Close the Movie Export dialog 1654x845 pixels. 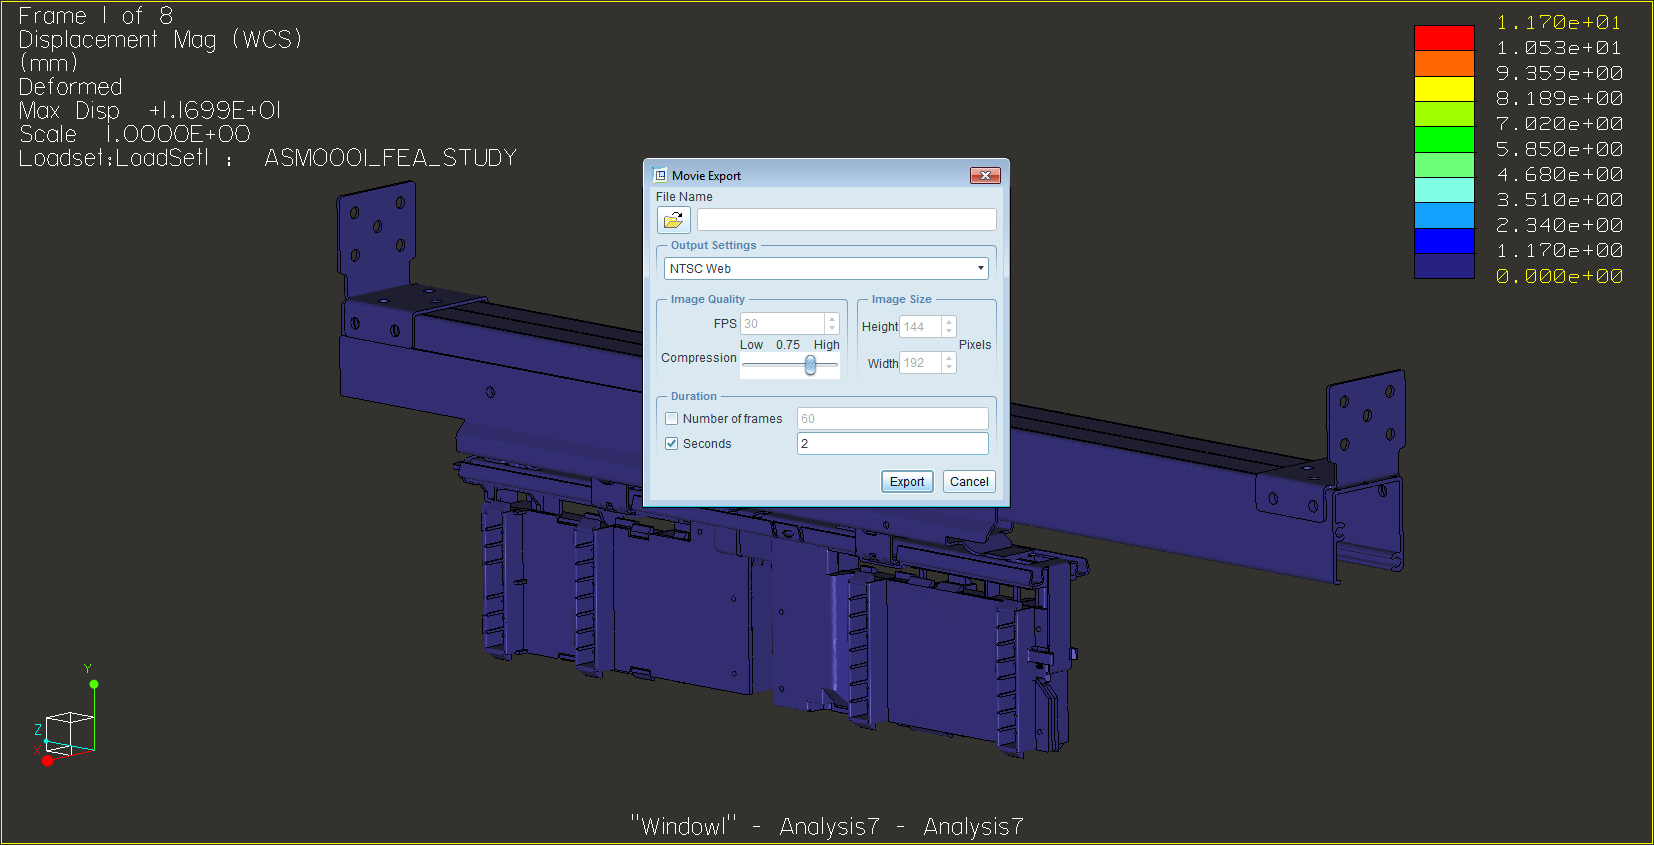click(x=985, y=175)
